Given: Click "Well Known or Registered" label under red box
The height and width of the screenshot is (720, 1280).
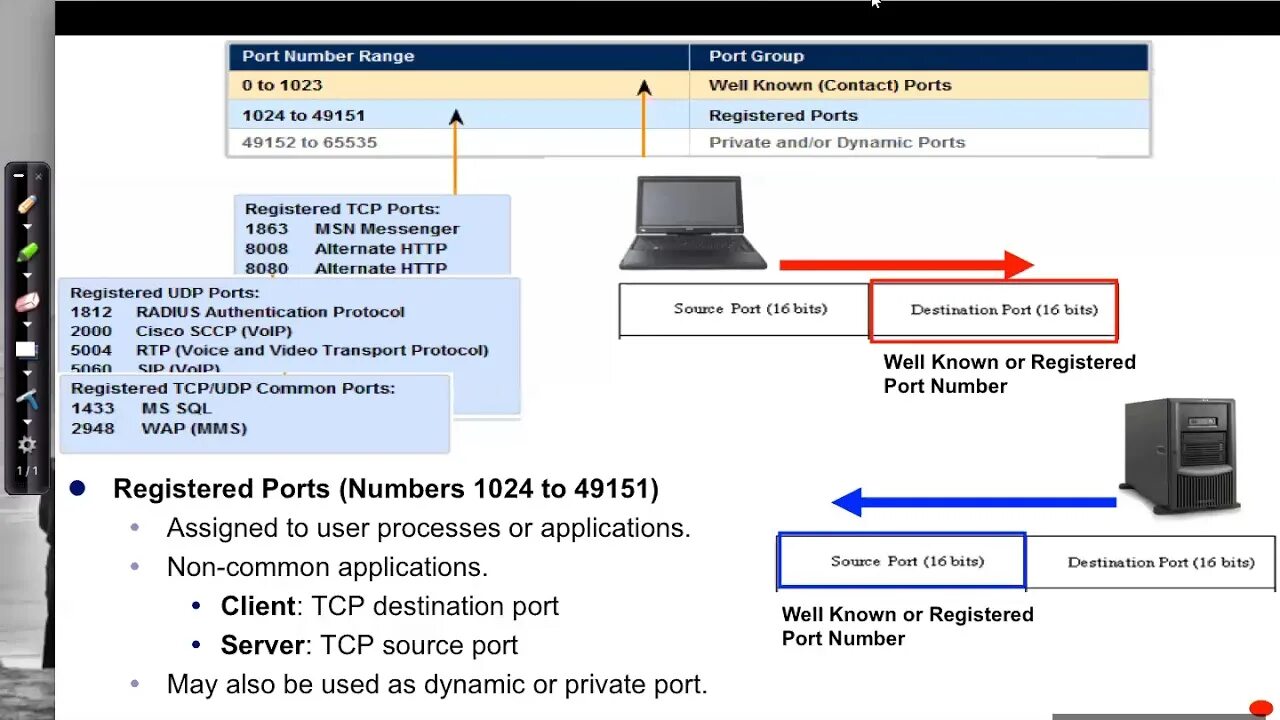Looking at the screenshot, I should pos(1010,362).
